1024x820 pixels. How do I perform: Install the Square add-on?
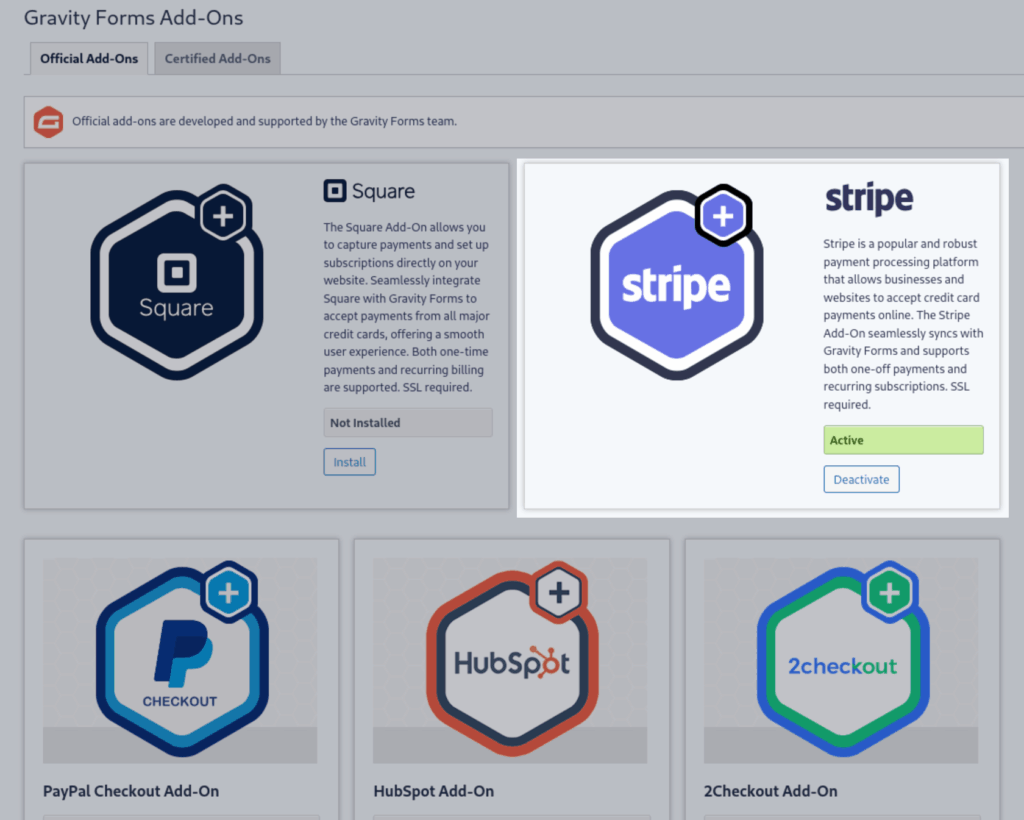[349, 462]
